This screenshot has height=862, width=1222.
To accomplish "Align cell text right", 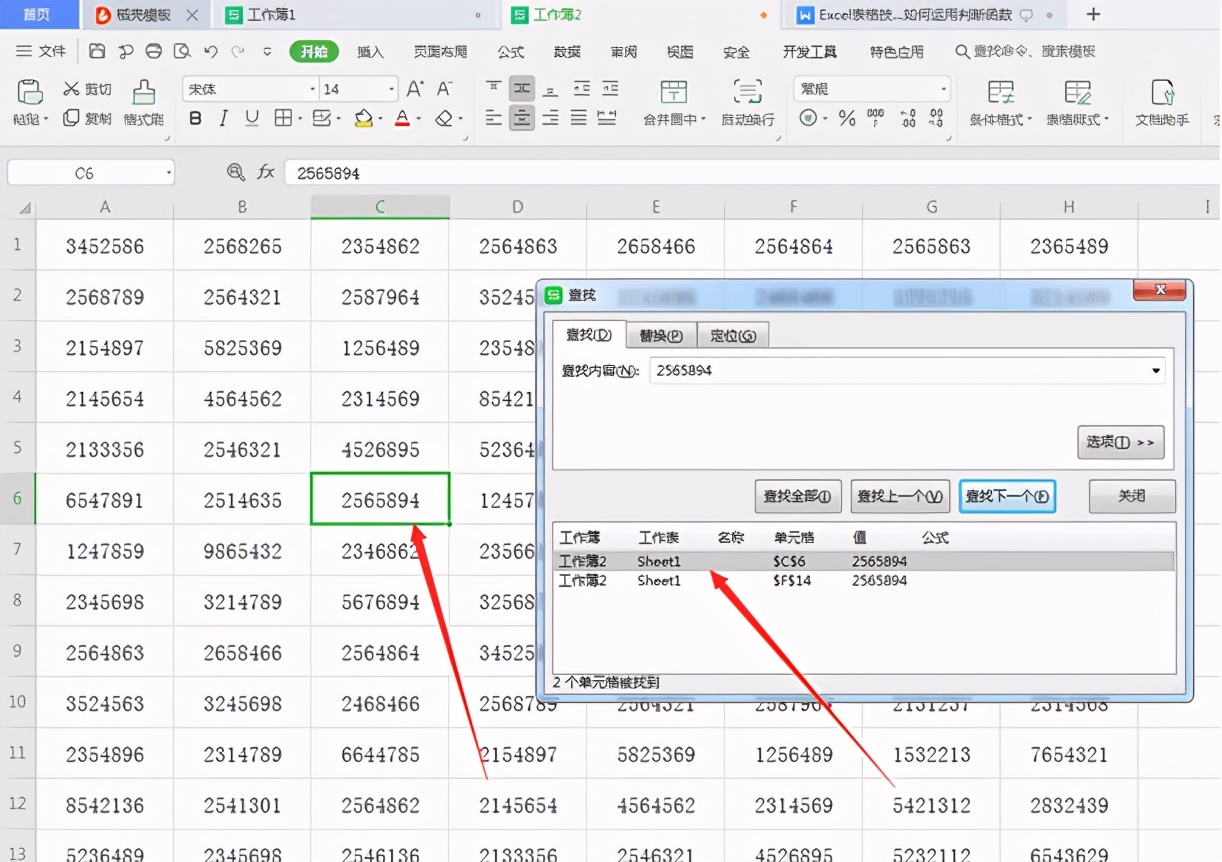I will (x=550, y=118).
